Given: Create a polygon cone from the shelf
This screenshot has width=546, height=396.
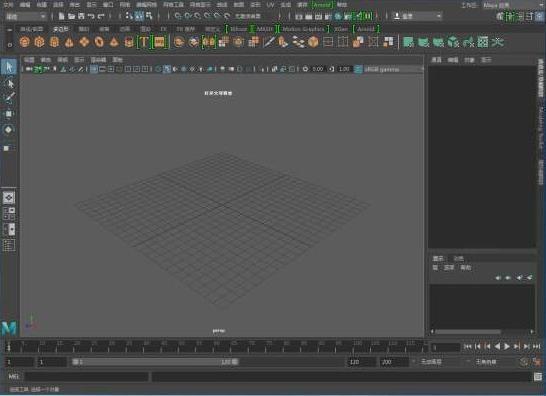Looking at the screenshot, I should (69, 42).
